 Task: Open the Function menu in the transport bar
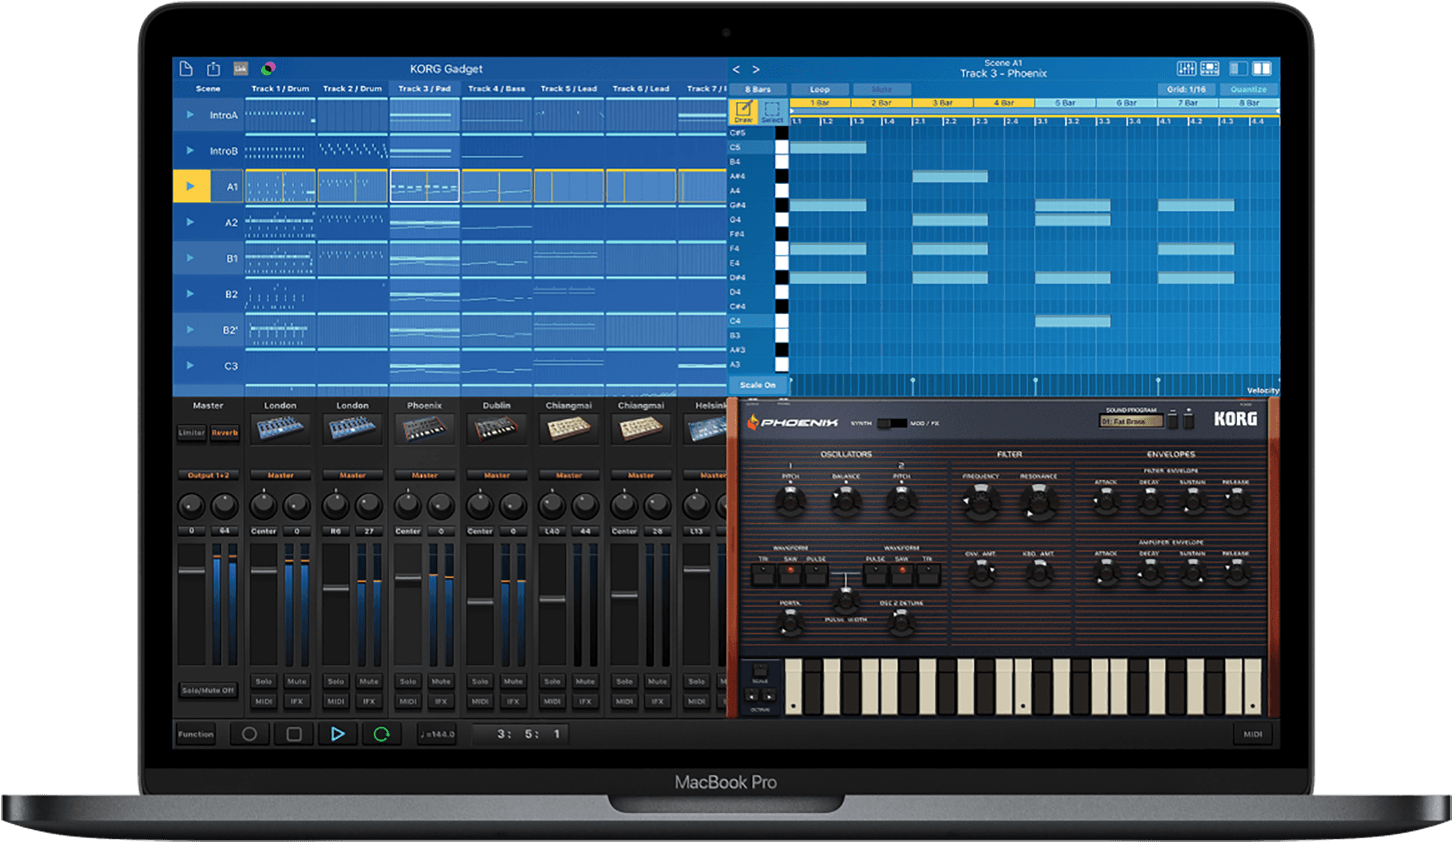195,733
